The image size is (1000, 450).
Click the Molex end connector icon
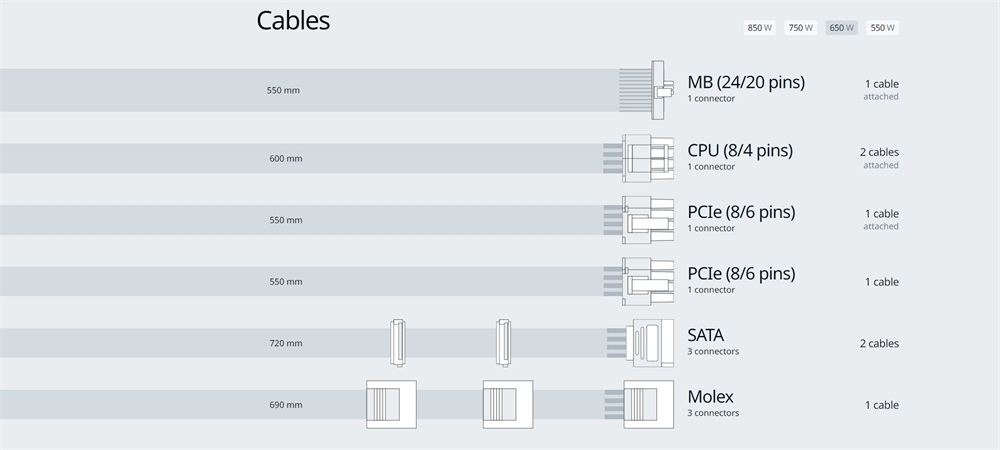pos(639,404)
